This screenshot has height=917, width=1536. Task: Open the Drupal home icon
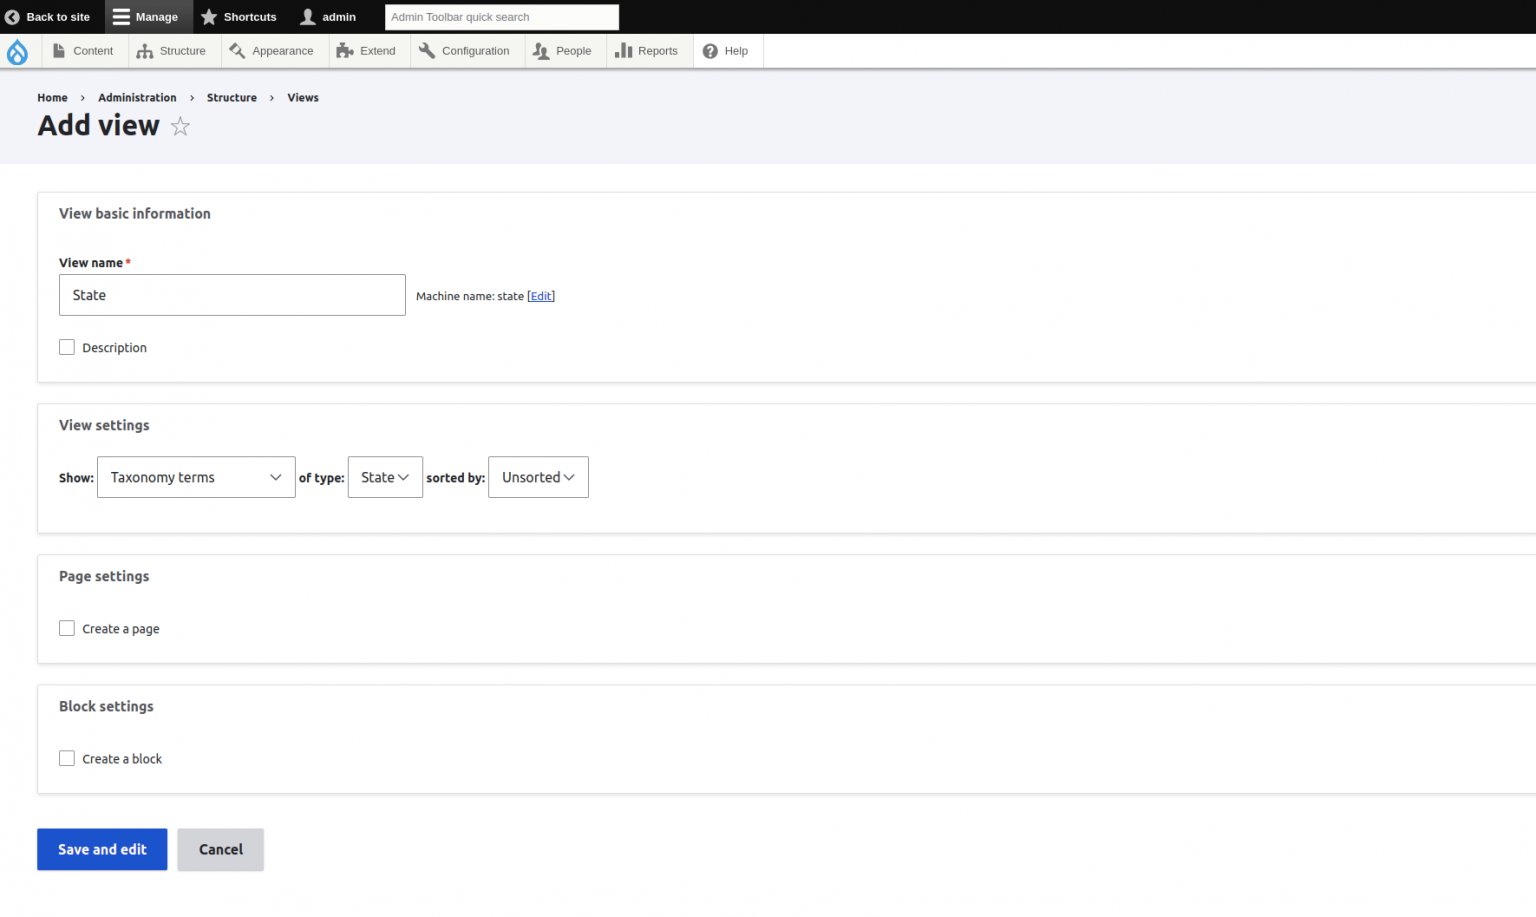pyautogui.click(x=19, y=51)
